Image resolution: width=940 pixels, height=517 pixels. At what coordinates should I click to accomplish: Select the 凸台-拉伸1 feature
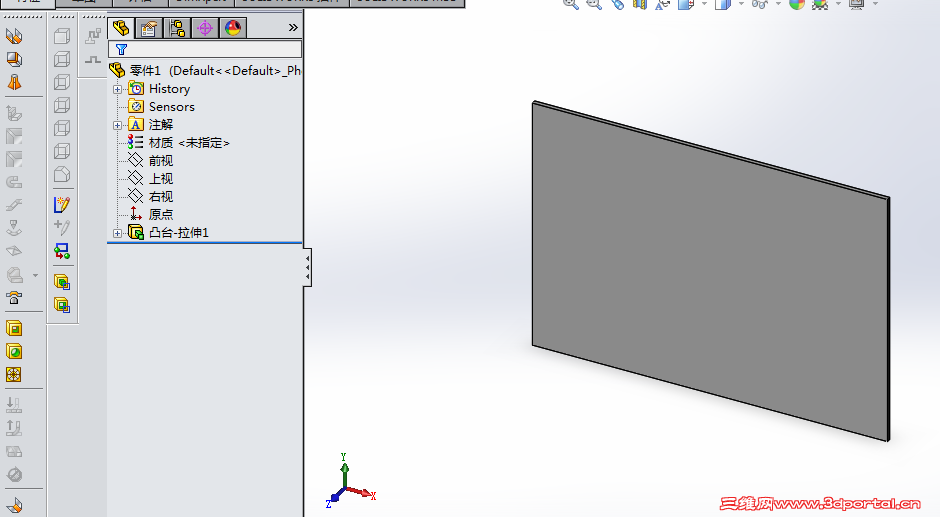[x=179, y=233]
